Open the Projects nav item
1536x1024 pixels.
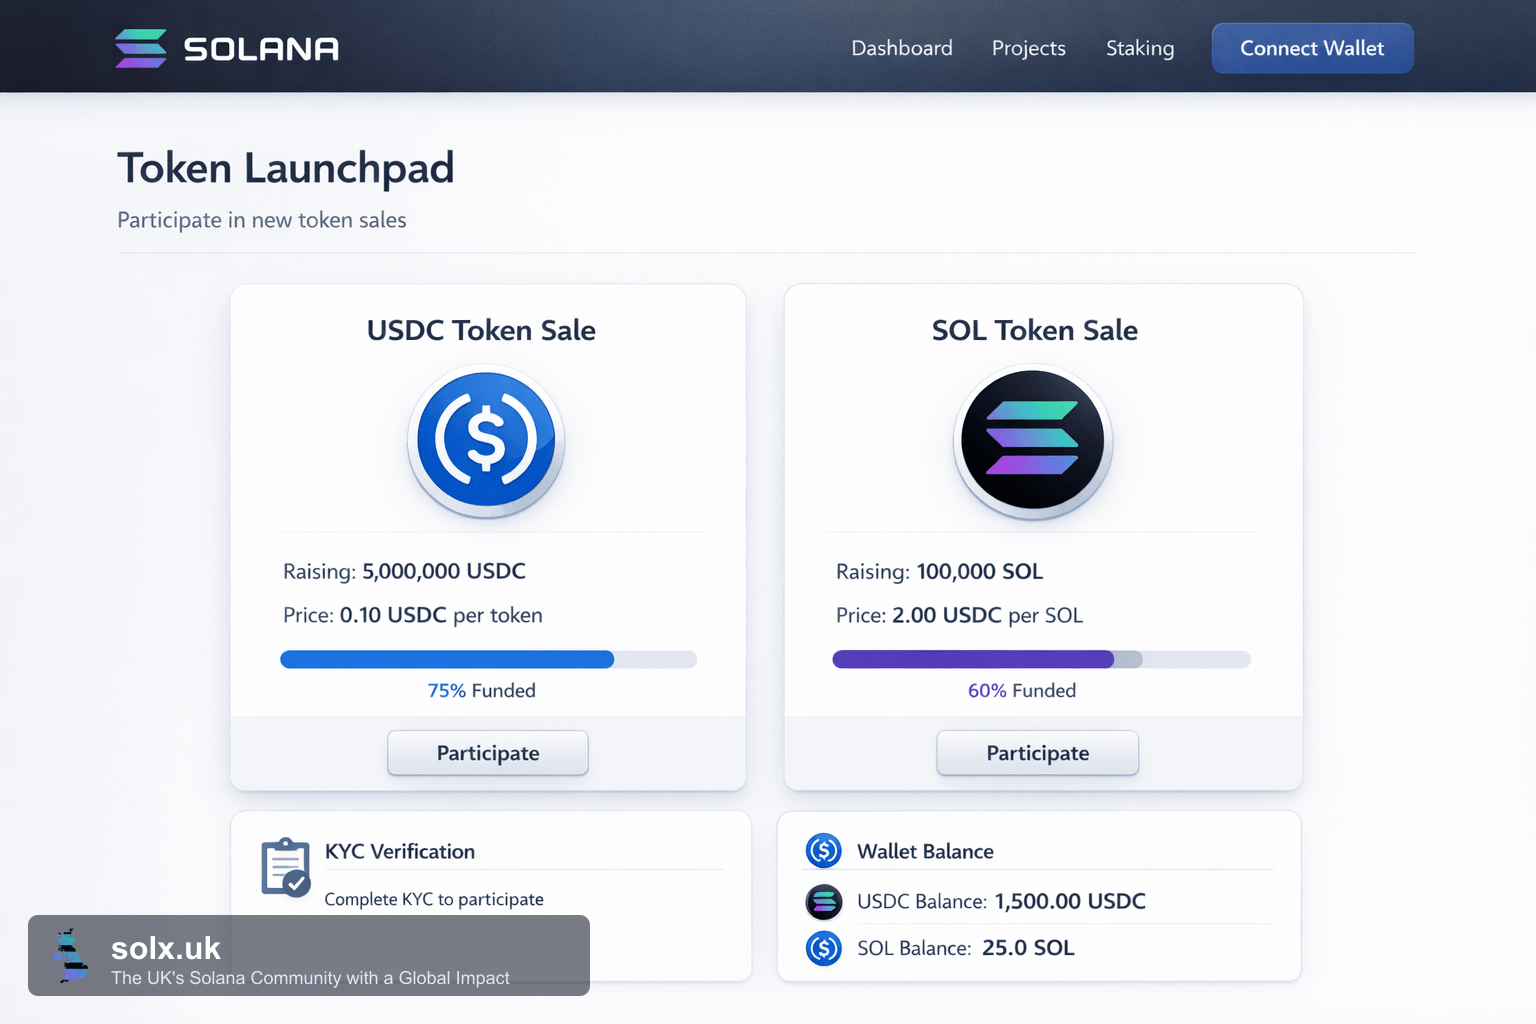[x=1029, y=48]
